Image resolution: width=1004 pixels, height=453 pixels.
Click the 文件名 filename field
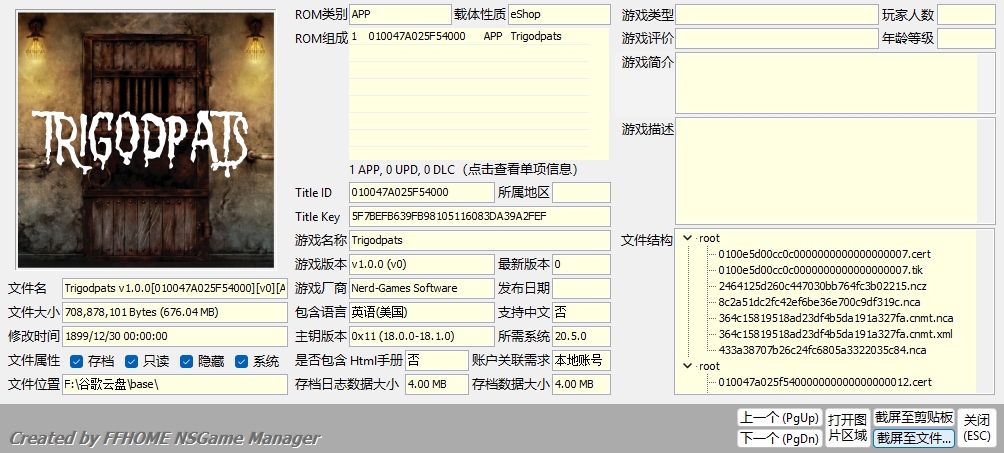pyautogui.click(x=175, y=288)
